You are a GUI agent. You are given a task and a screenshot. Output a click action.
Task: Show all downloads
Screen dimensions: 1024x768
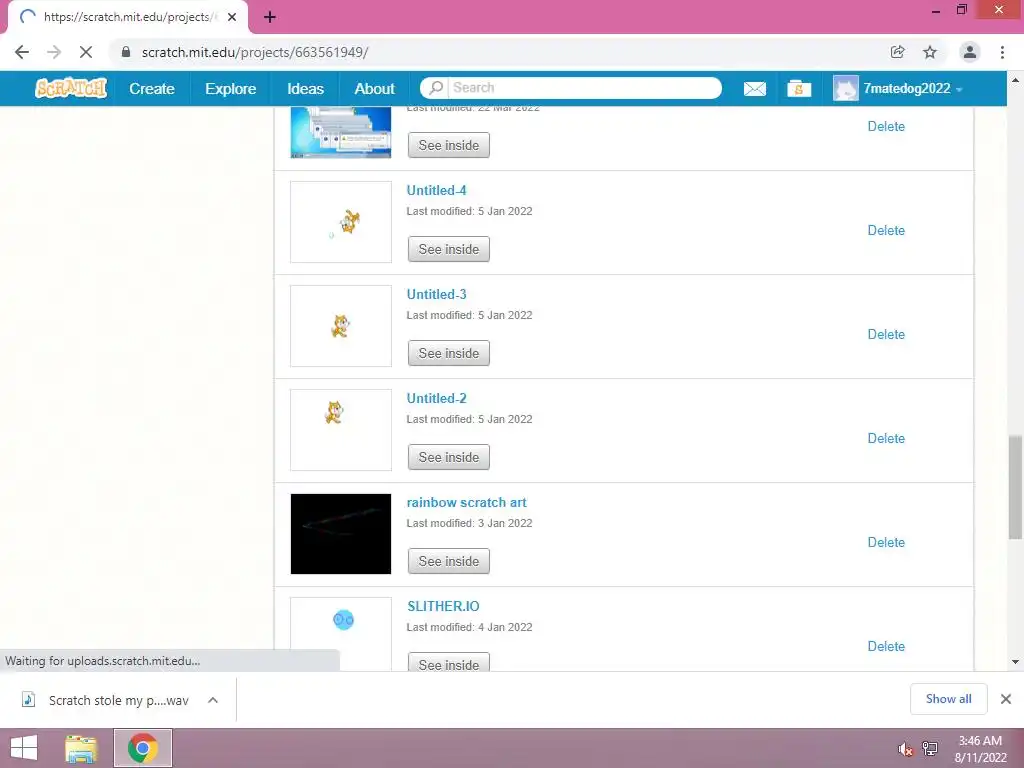tap(948, 699)
